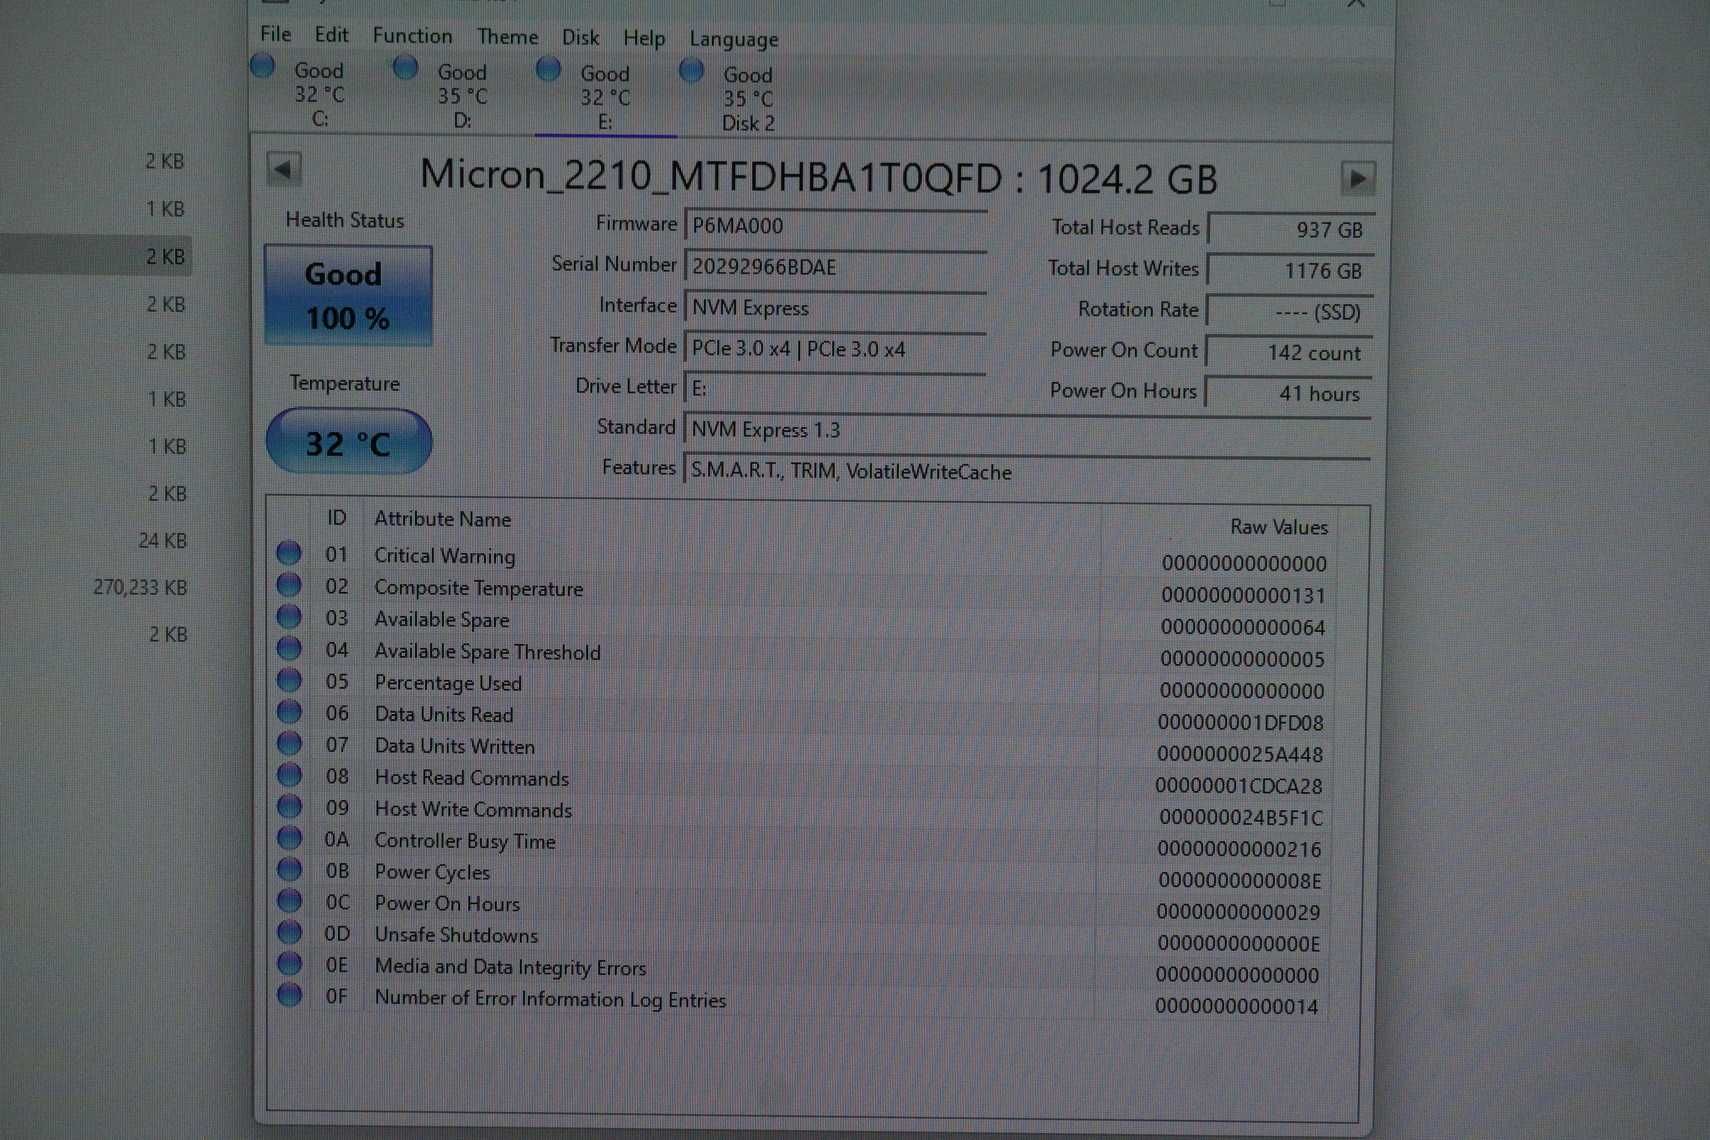Open the Edit menu
1710x1140 pixels.
pyautogui.click(x=331, y=35)
